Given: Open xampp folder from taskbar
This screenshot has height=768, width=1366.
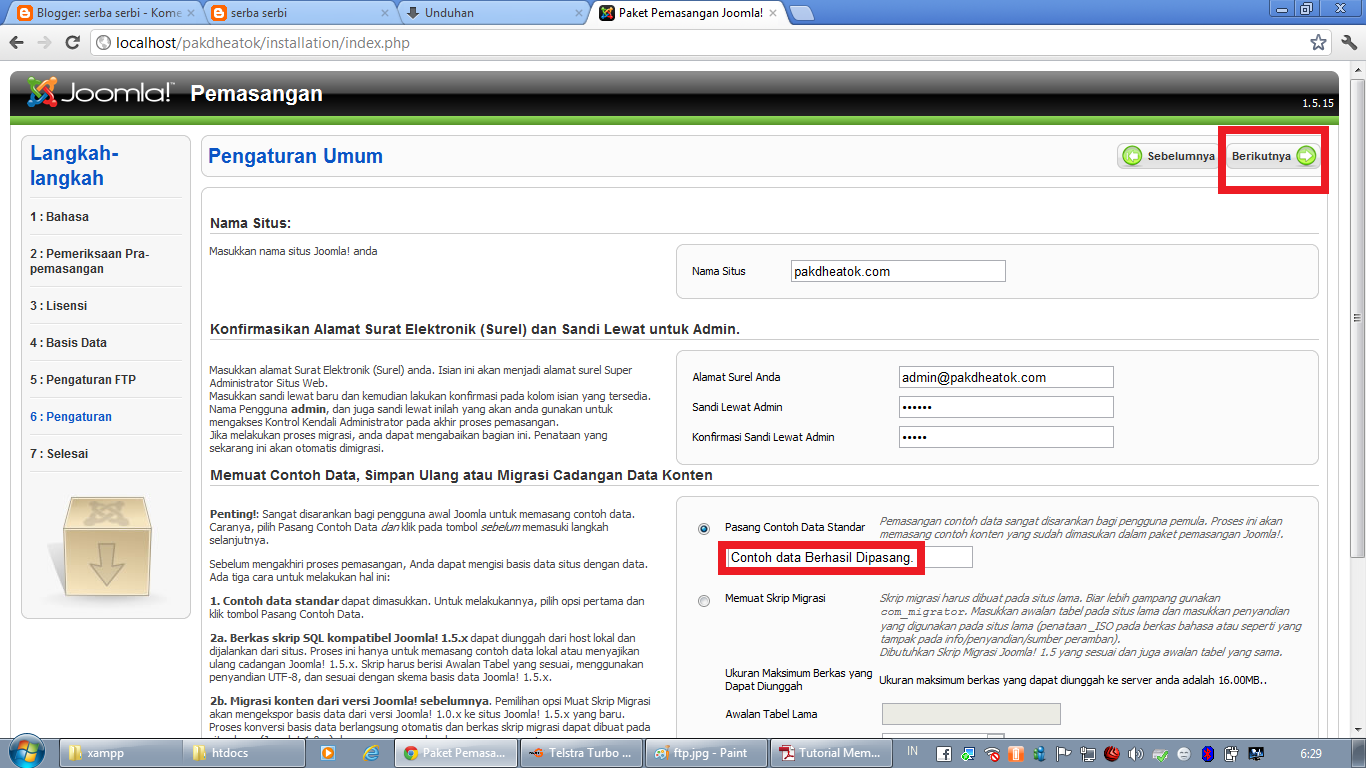Looking at the screenshot, I should click(x=121, y=753).
